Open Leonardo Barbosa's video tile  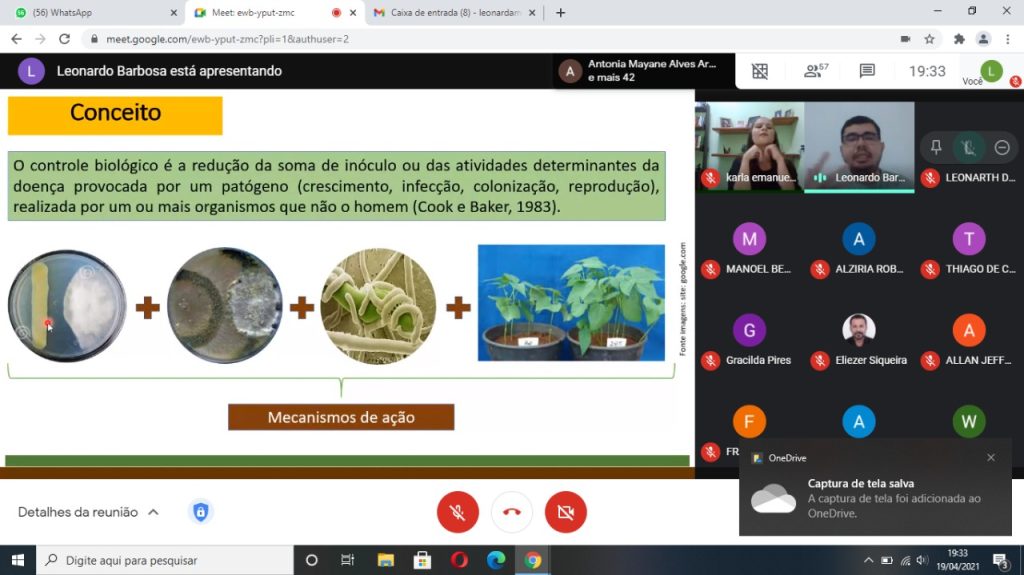tap(859, 146)
